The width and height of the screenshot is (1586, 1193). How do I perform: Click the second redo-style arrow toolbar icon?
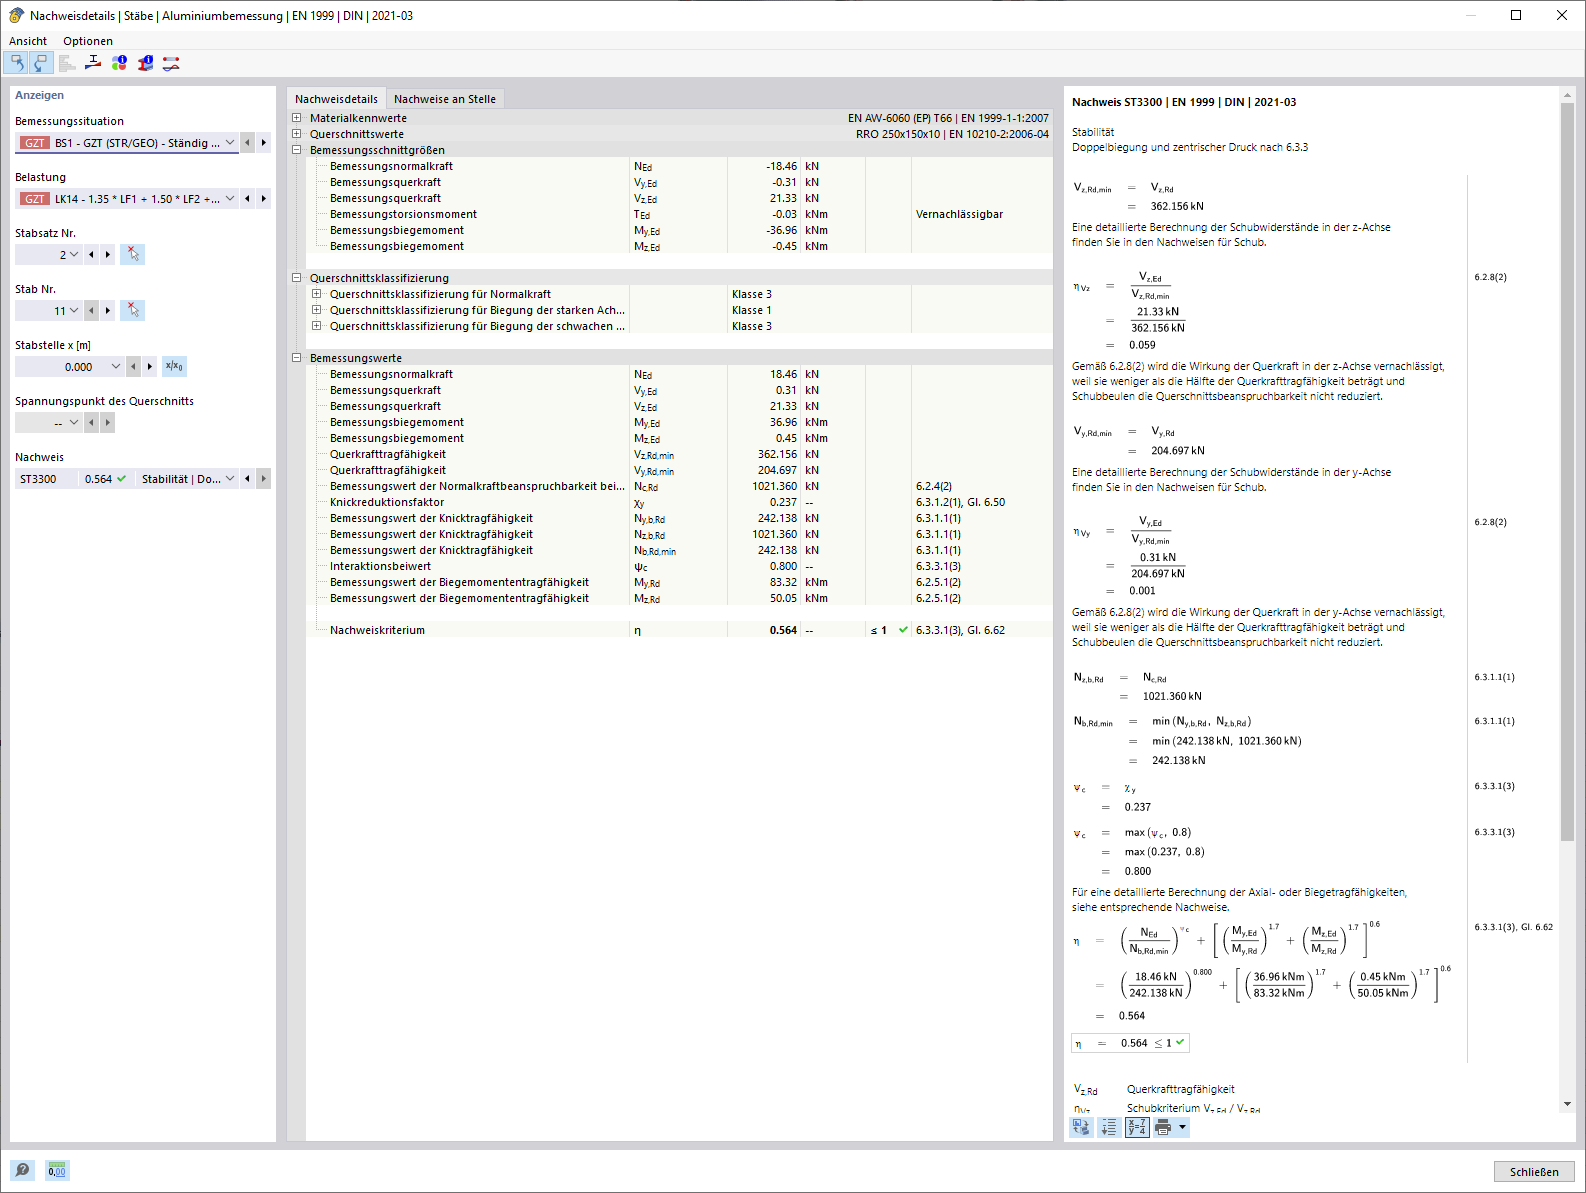pos(41,63)
